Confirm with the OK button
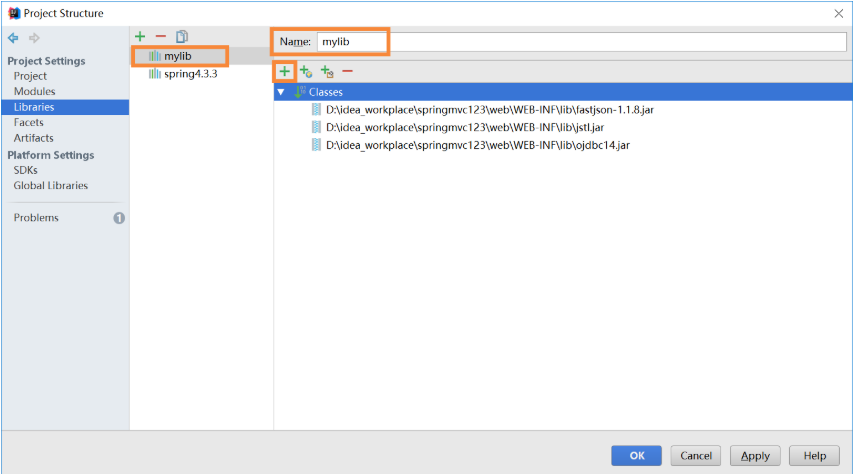The image size is (853, 474). (636, 455)
